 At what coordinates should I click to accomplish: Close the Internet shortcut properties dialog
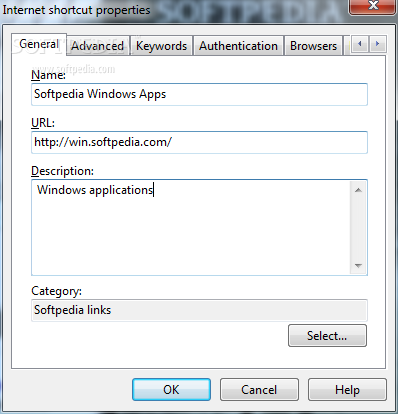coord(373,6)
